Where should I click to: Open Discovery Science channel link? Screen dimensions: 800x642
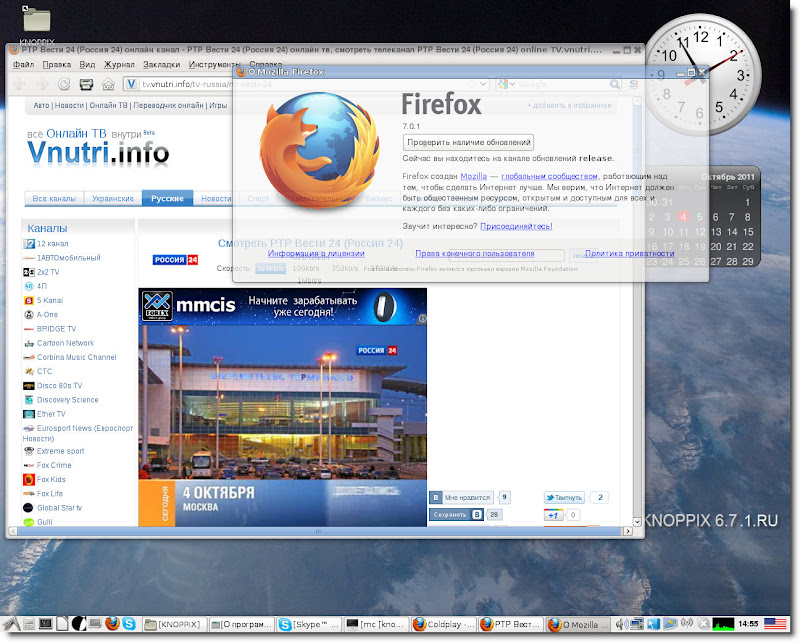[x=67, y=400]
